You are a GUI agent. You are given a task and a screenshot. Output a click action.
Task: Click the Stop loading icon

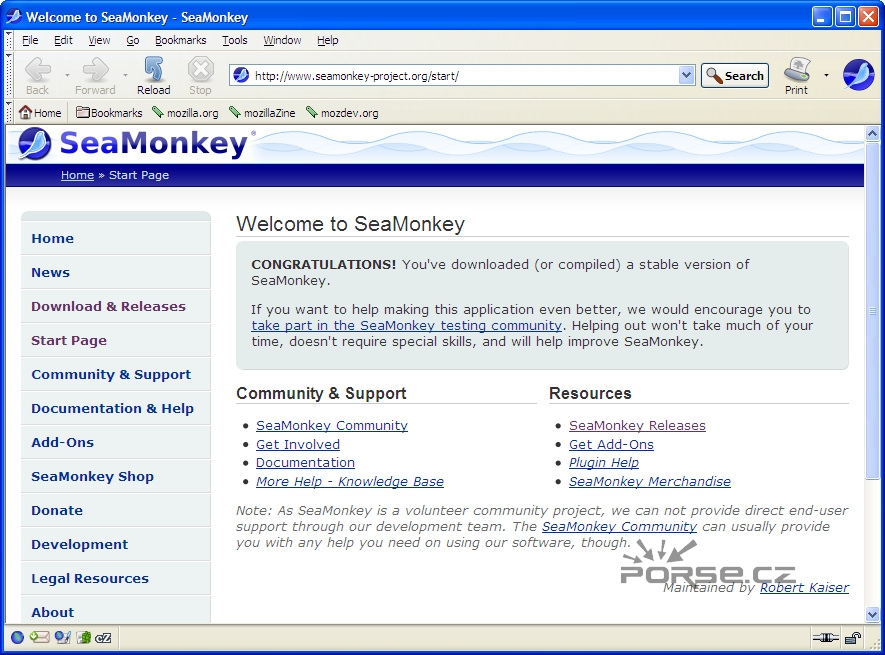[200, 70]
